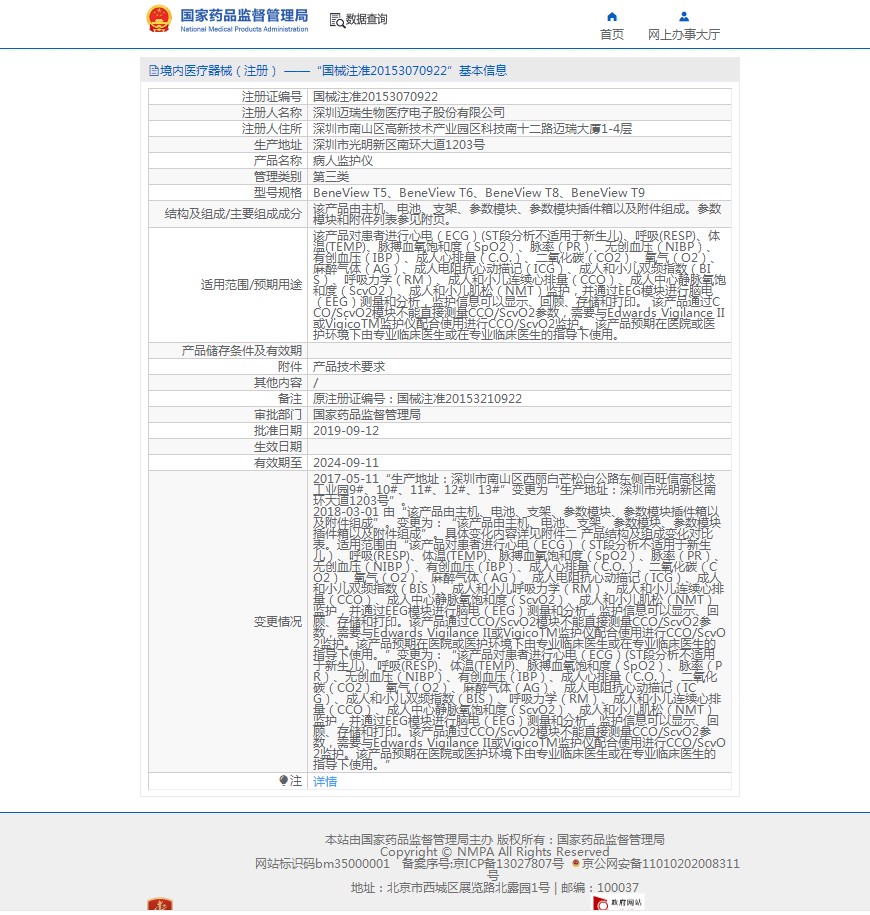Select registrant address ending 迈瑞大厦1-4层
This screenshot has height=915, width=870.
tap(473, 128)
